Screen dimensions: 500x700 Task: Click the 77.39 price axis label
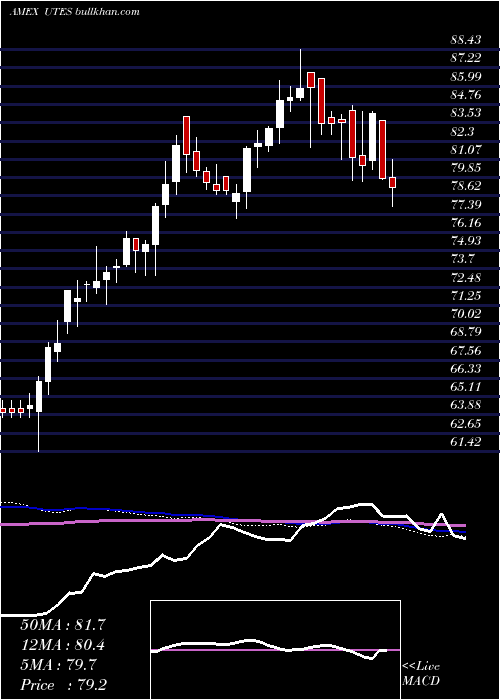[x=466, y=204]
